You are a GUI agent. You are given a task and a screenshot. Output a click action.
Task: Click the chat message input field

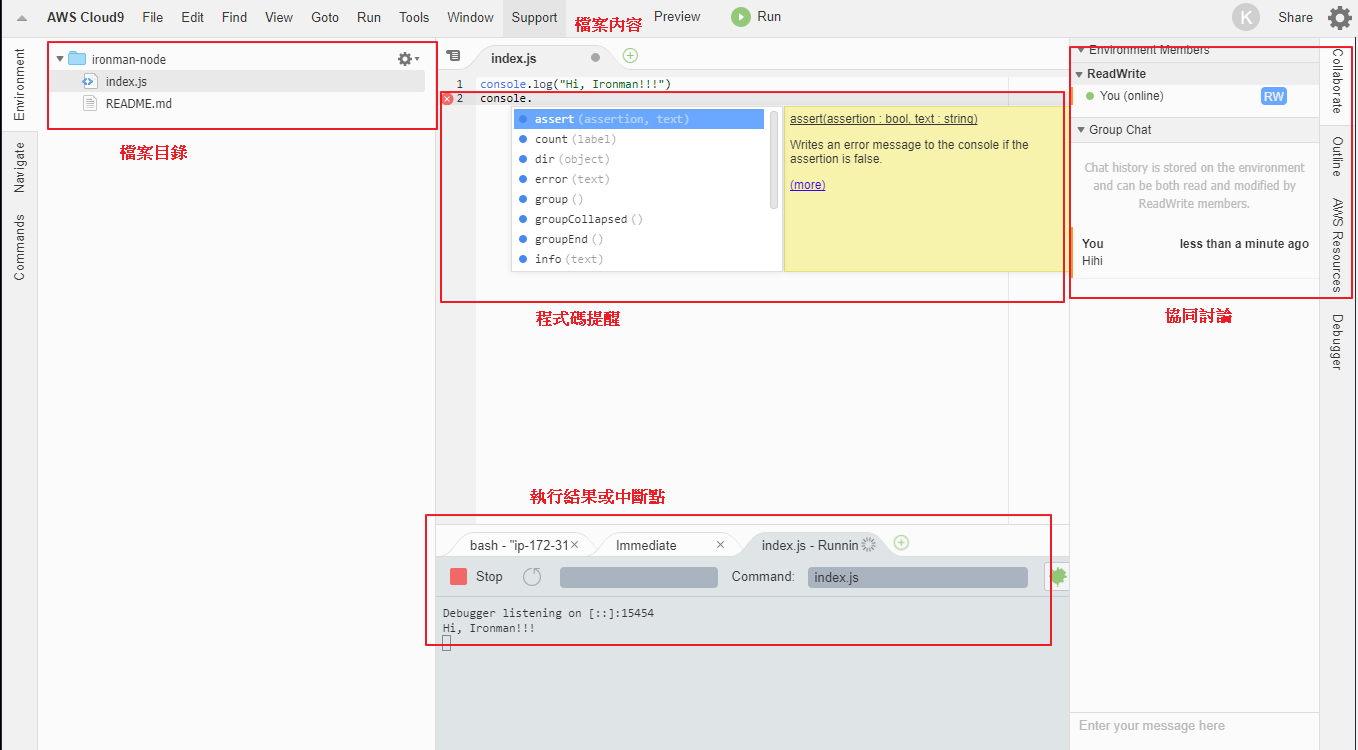coord(1194,726)
